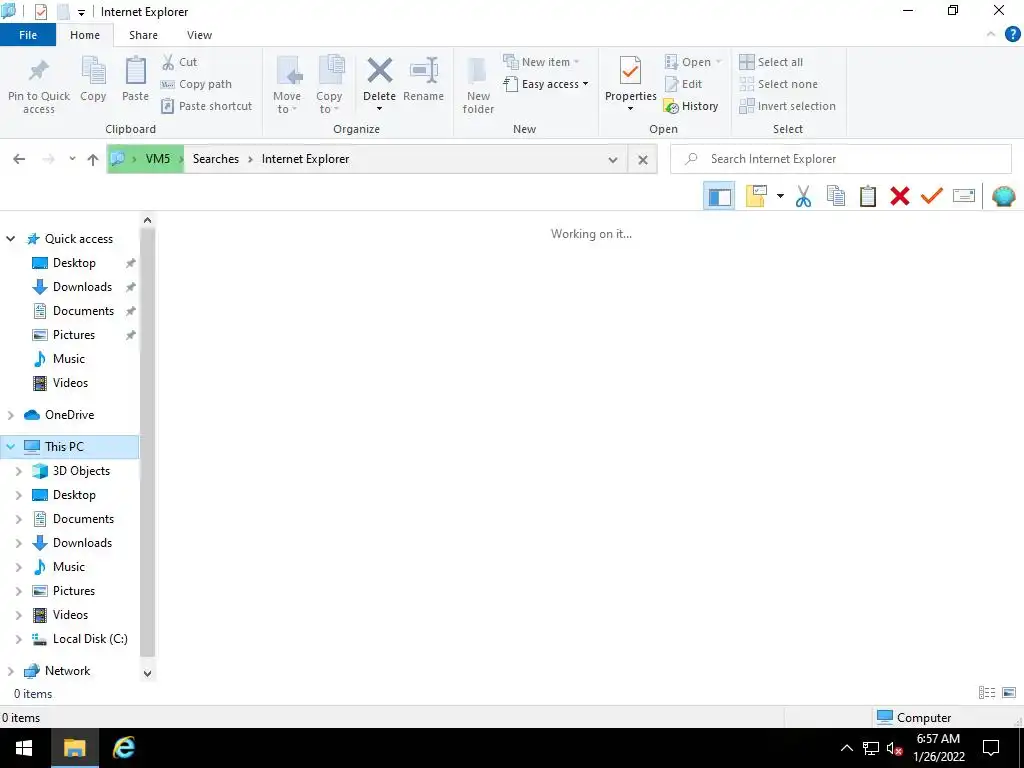This screenshot has height=768, width=1024.
Task: Switch to the Home tab
Action: [x=85, y=35]
